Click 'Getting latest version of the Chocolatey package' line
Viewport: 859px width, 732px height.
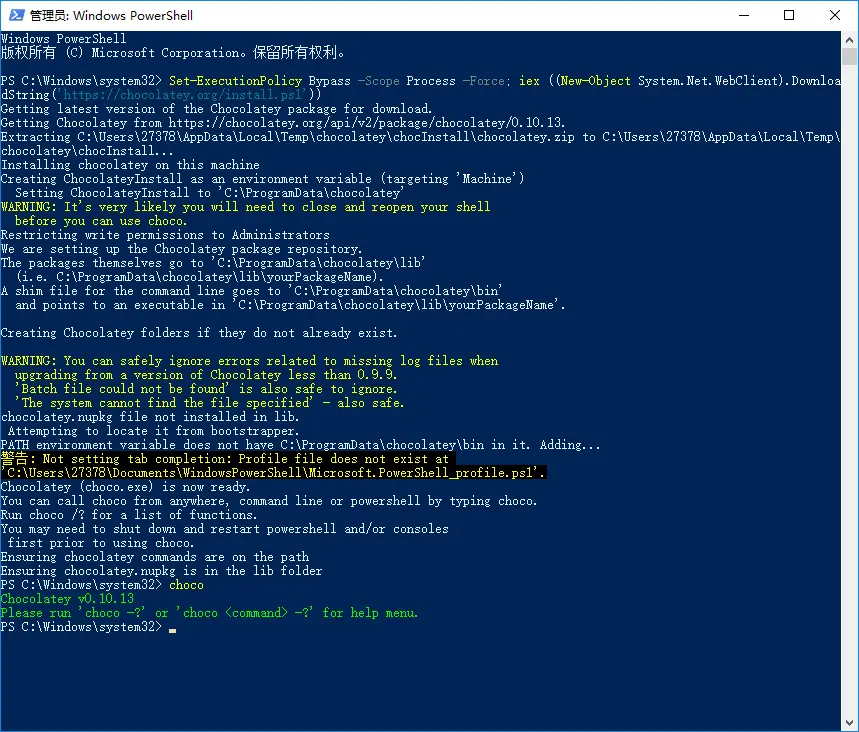point(216,109)
